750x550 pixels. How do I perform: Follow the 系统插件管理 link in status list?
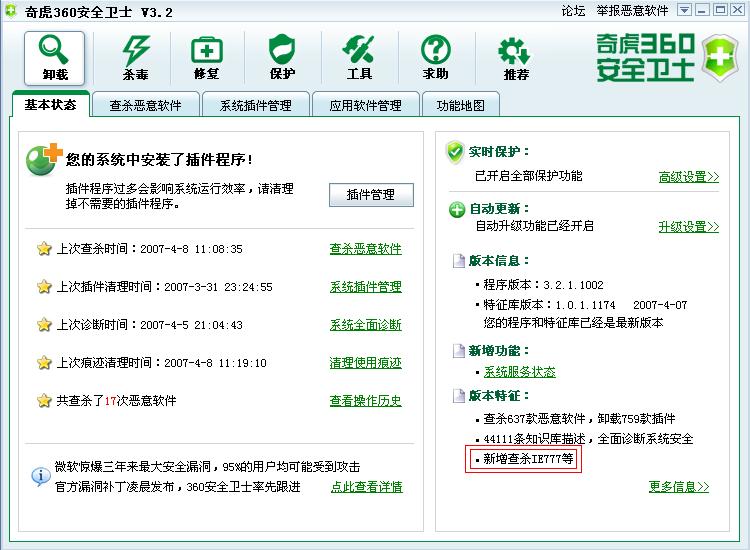(x=365, y=286)
